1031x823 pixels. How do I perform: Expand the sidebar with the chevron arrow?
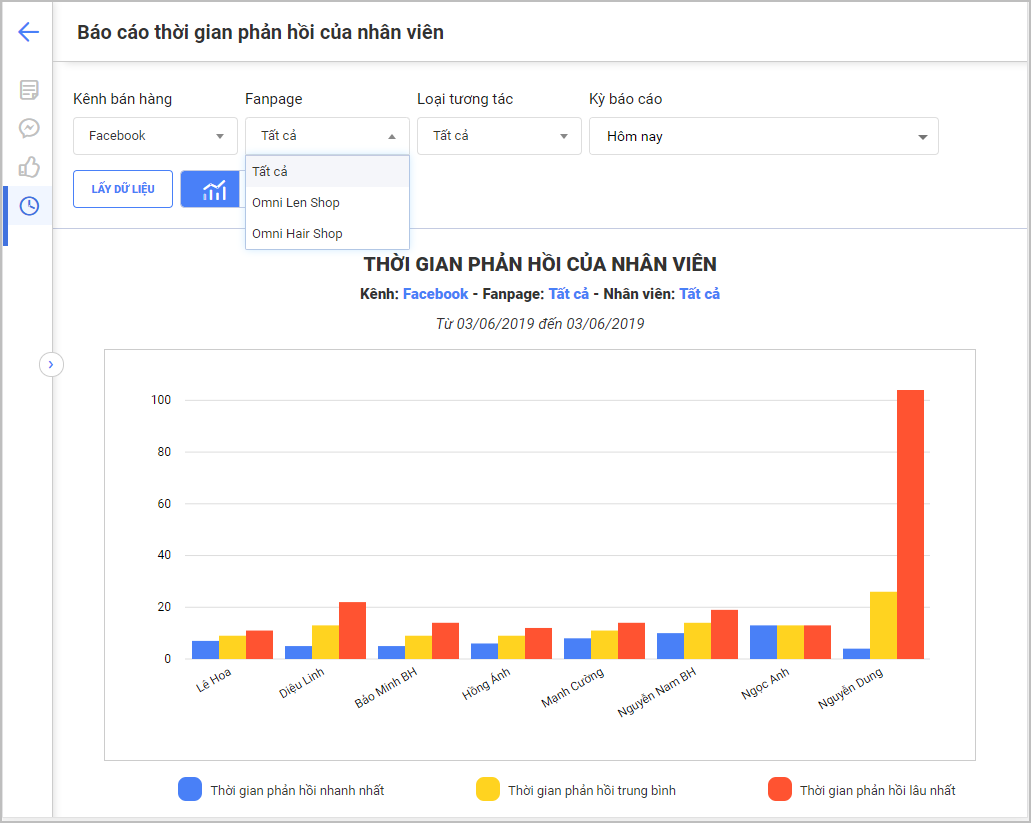point(51,364)
